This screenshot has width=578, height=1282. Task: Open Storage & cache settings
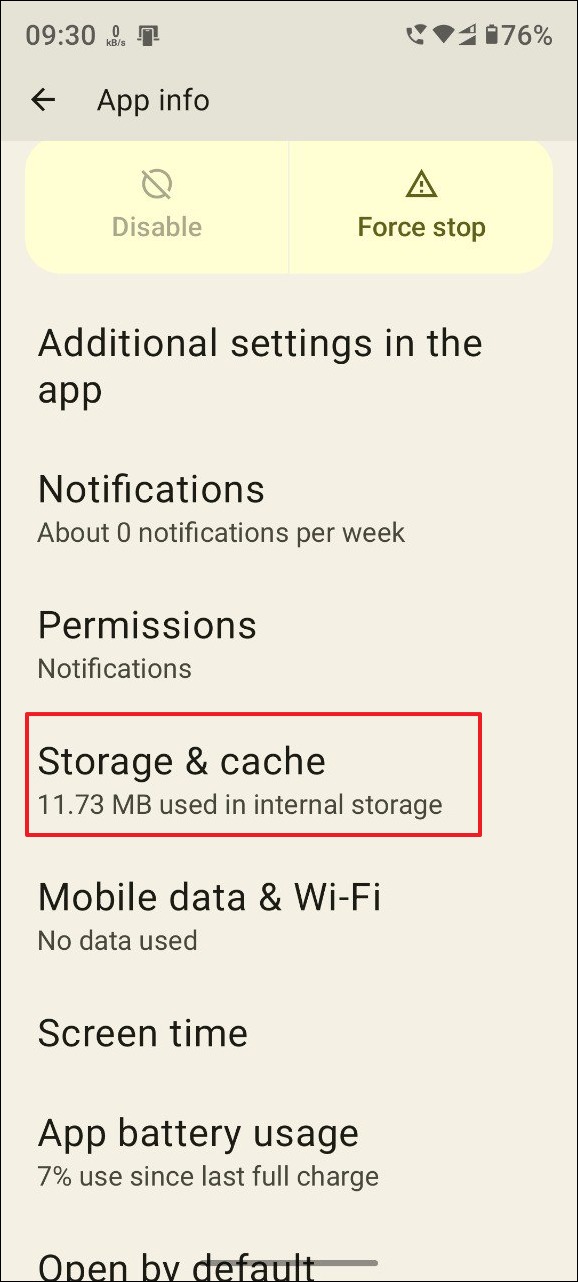tap(254, 776)
